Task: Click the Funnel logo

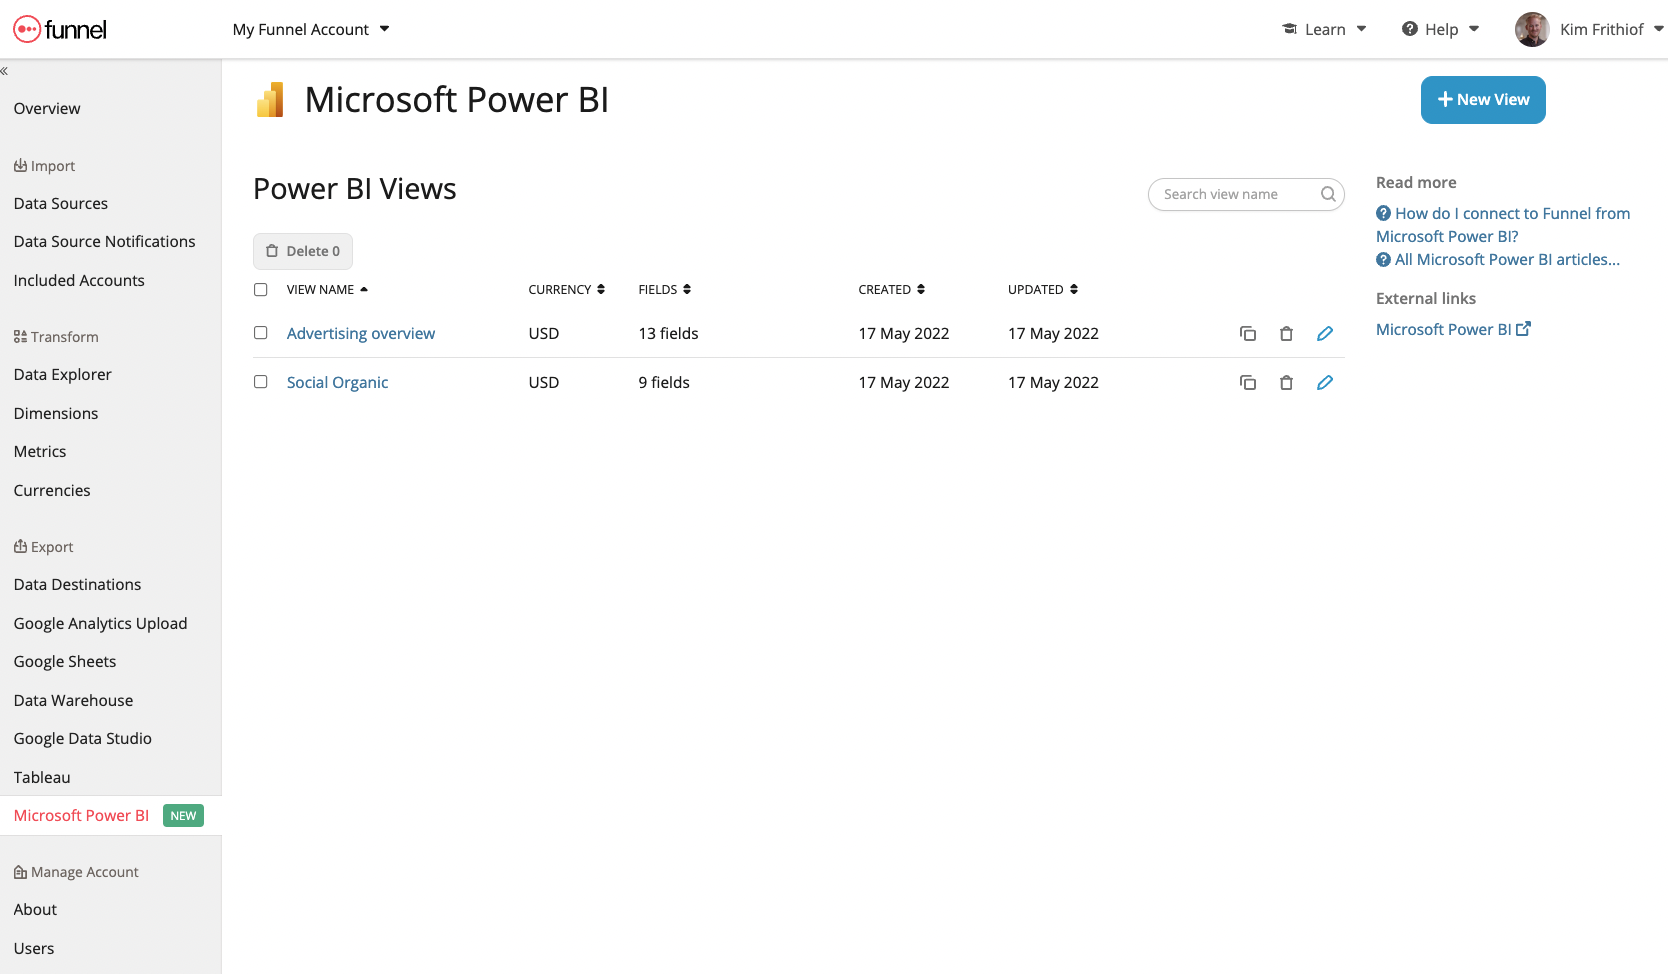Action: [x=60, y=29]
